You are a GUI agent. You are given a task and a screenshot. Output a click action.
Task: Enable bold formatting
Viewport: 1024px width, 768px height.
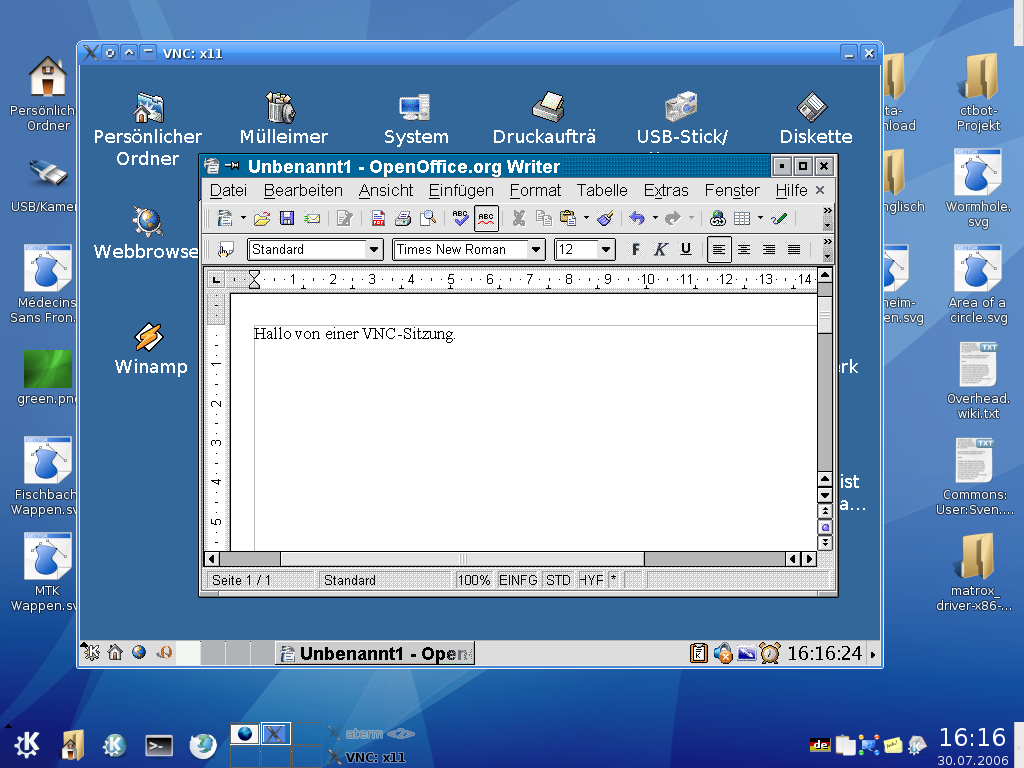coord(635,249)
